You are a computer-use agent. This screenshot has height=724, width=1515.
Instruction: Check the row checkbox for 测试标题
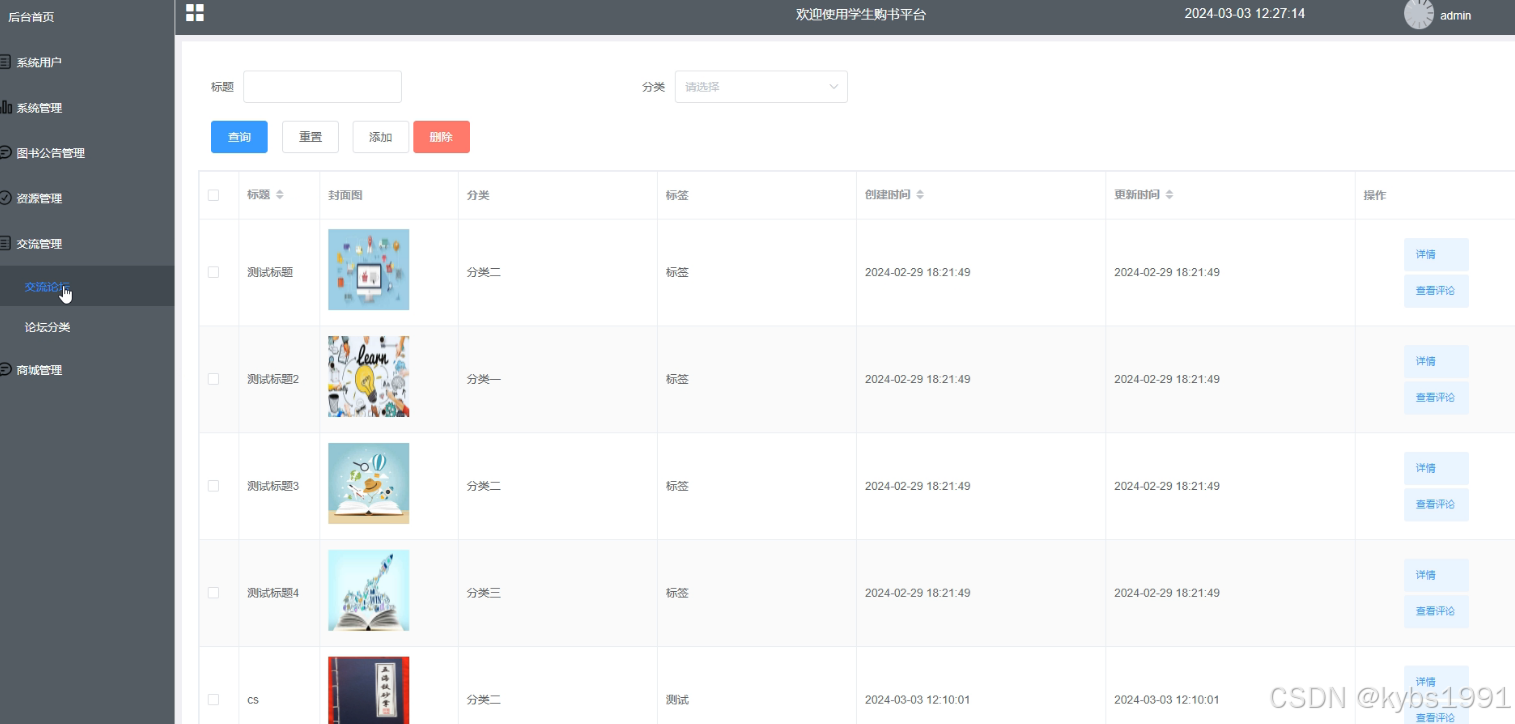point(213,272)
